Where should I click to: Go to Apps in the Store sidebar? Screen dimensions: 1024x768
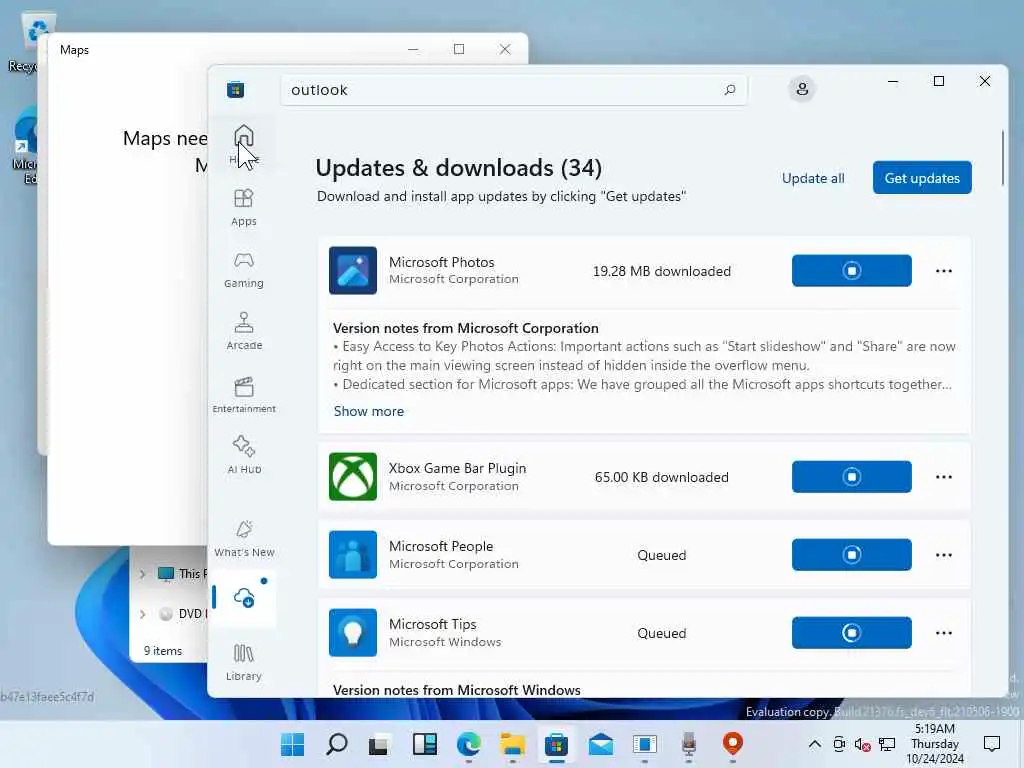point(244,207)
